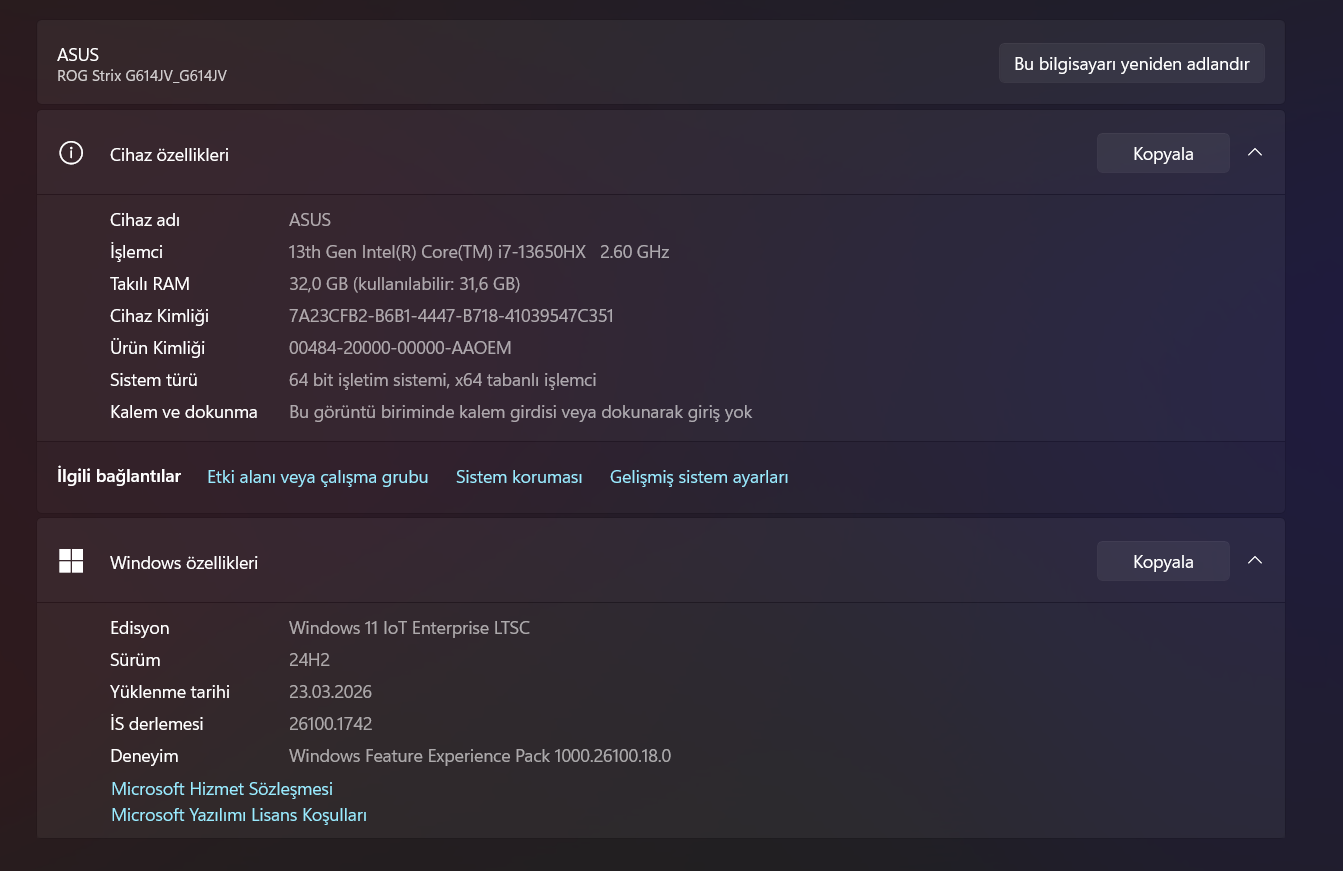
Task: Click the İşlemci label
Action: tap(136, 252)
